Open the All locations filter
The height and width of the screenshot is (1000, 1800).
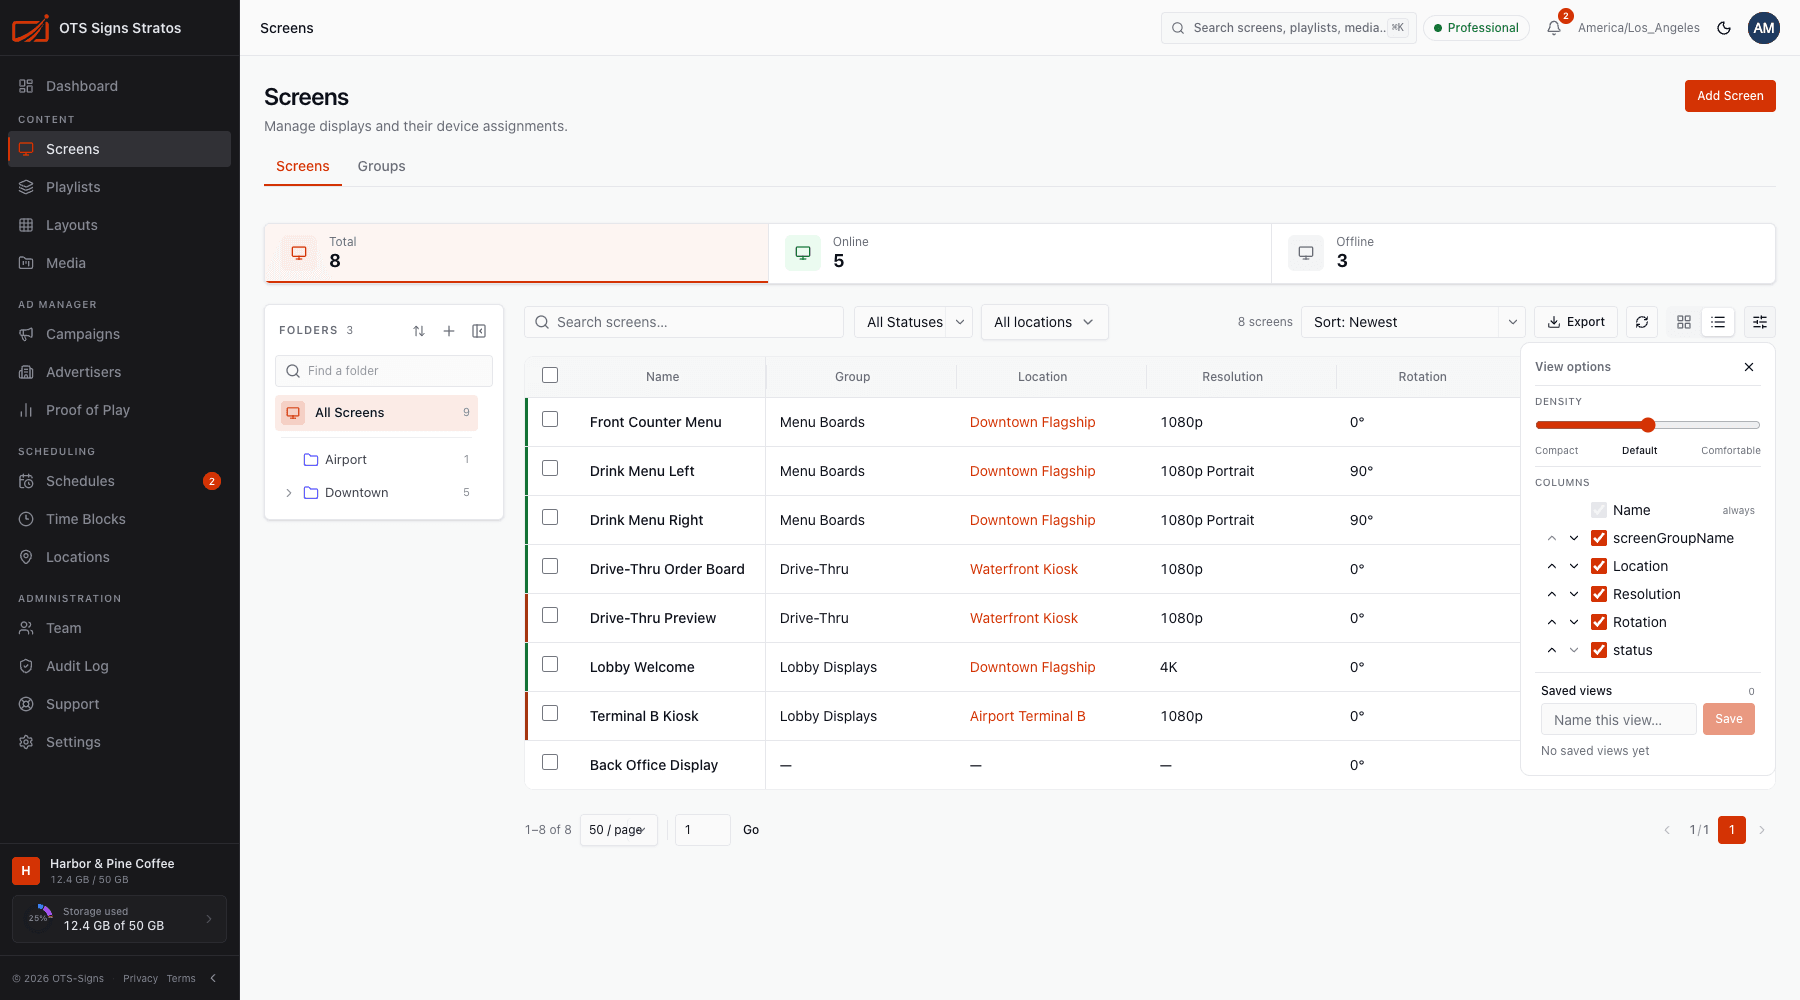pos(1044,322)
